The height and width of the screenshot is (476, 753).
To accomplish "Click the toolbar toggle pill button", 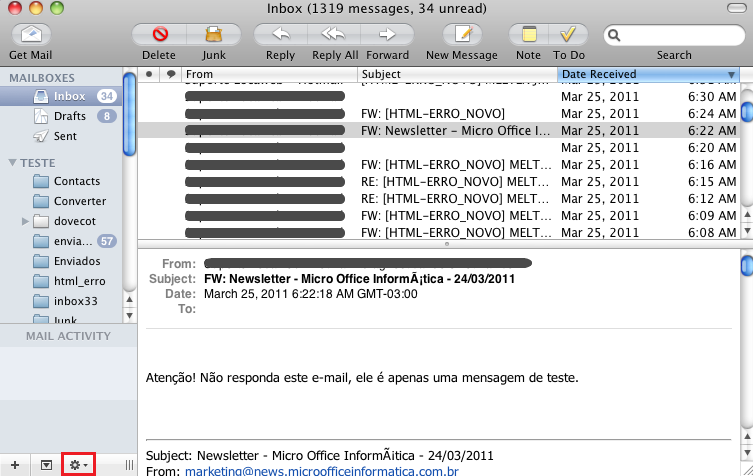I will [x=736, y=8].
